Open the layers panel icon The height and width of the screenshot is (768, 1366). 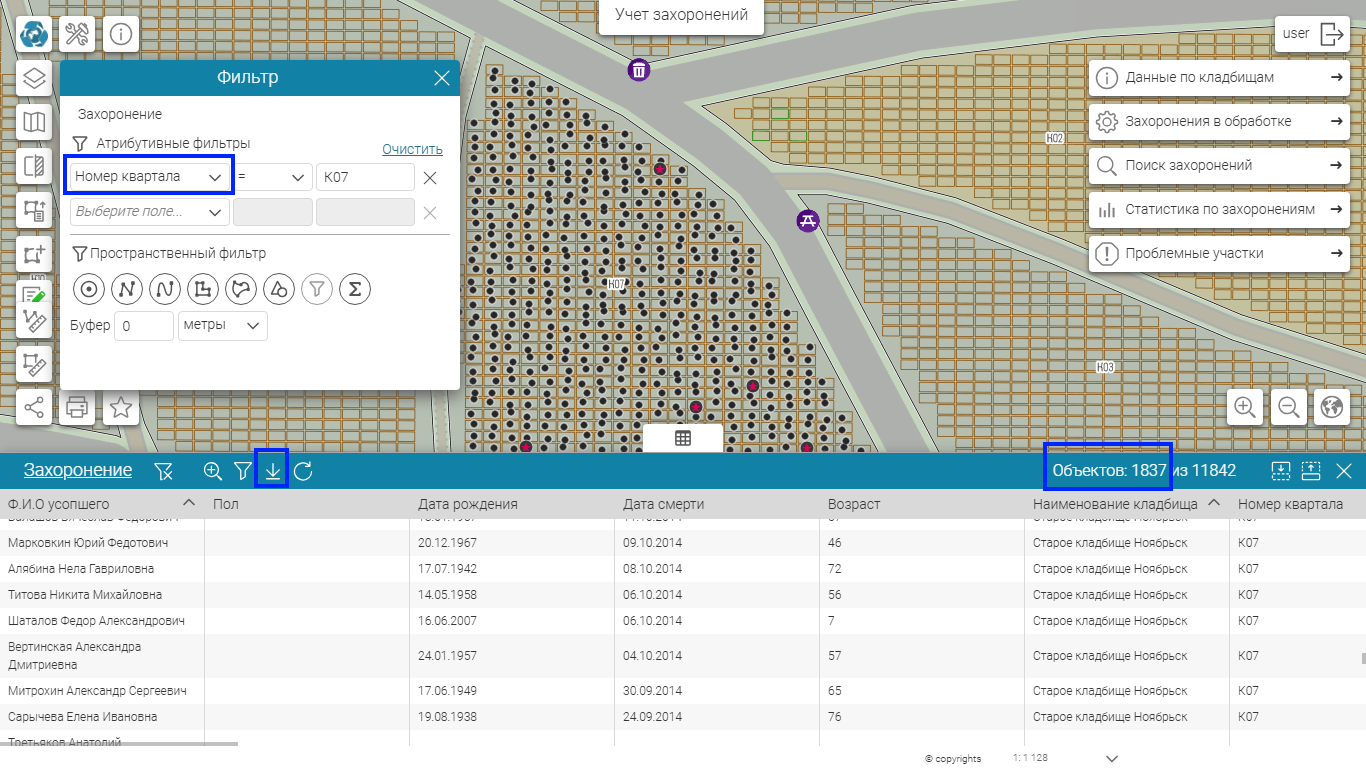tap(35, 78)
